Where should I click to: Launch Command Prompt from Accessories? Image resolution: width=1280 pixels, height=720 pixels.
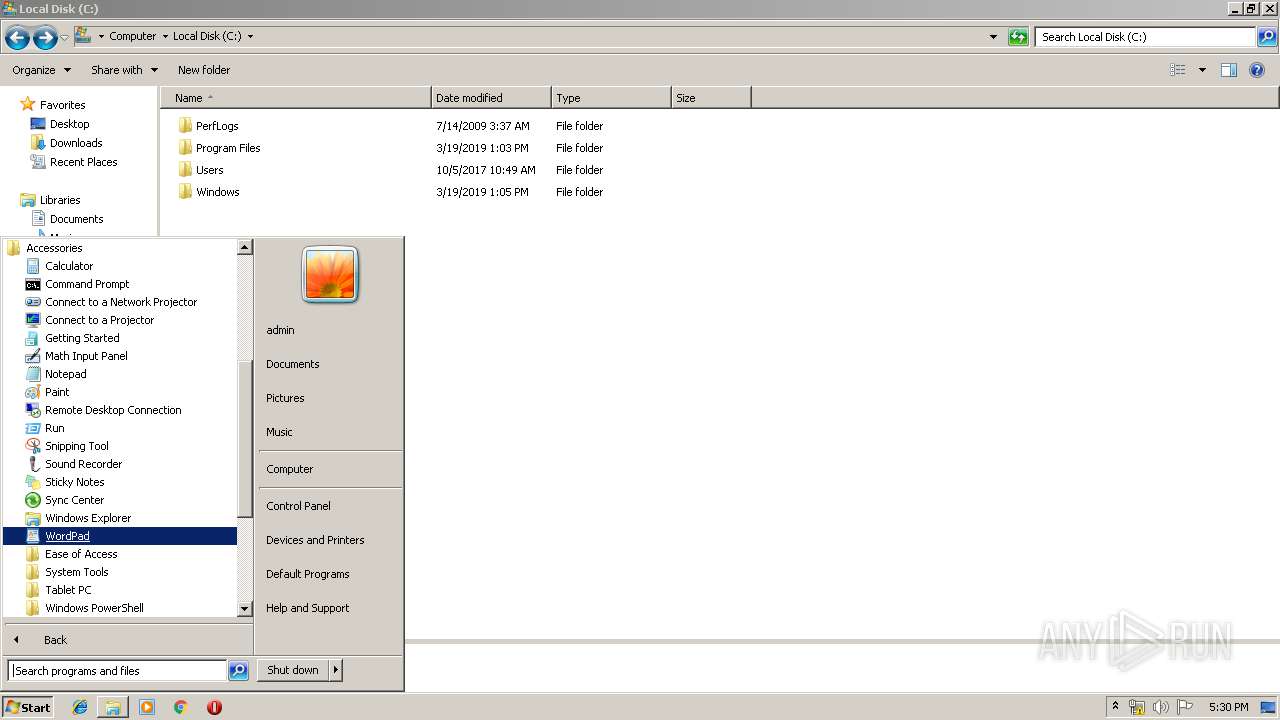[87, 284]
